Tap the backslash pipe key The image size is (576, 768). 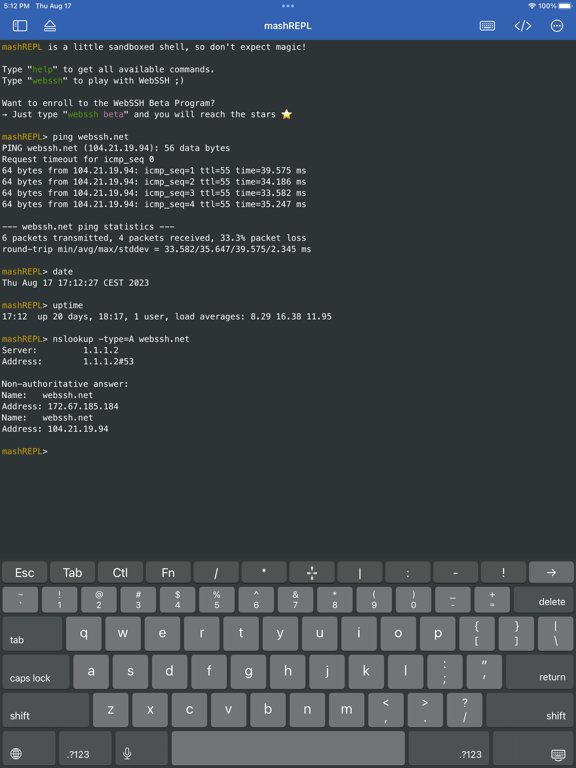click(555, 634)
